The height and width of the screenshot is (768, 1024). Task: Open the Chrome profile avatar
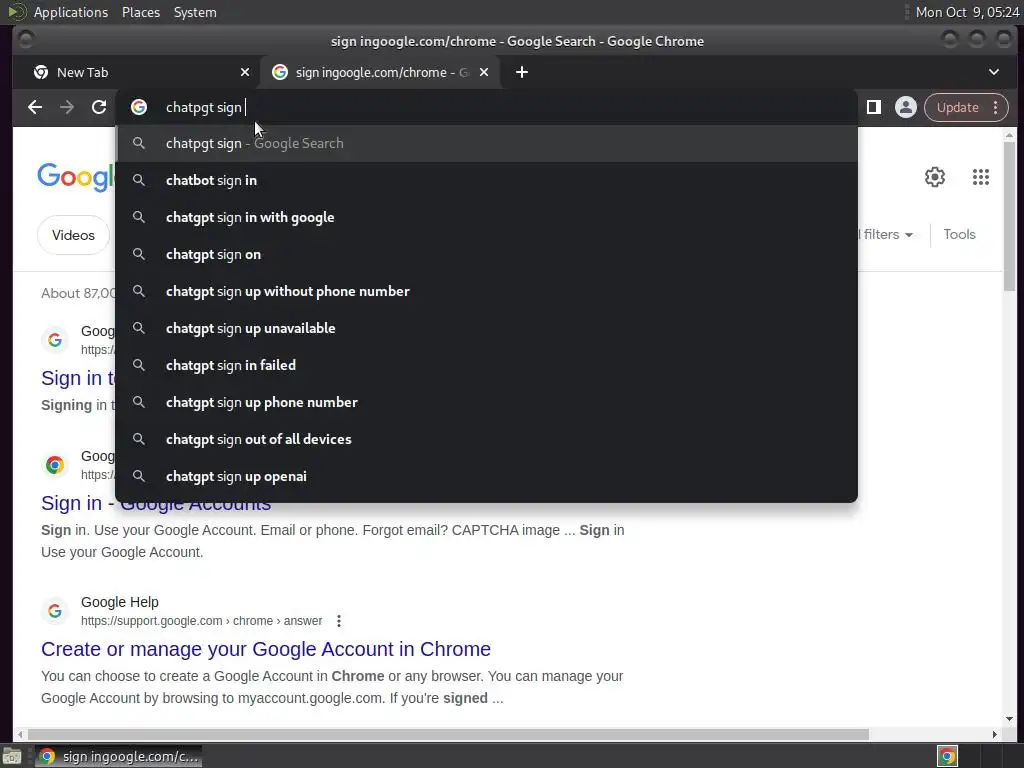pos(906,107)
